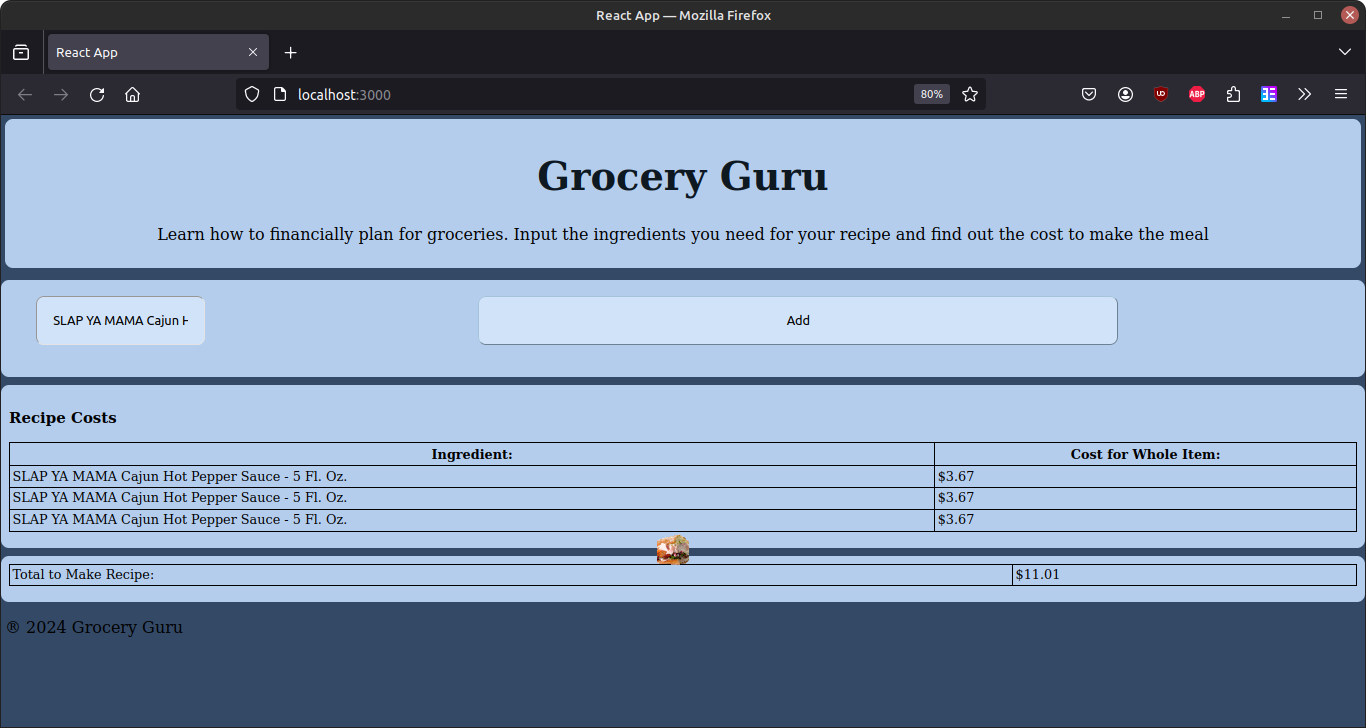This screenshot has height=728, width=1366.
Task: Maximize the Firefox window
Action: (x=1318, y=15)
